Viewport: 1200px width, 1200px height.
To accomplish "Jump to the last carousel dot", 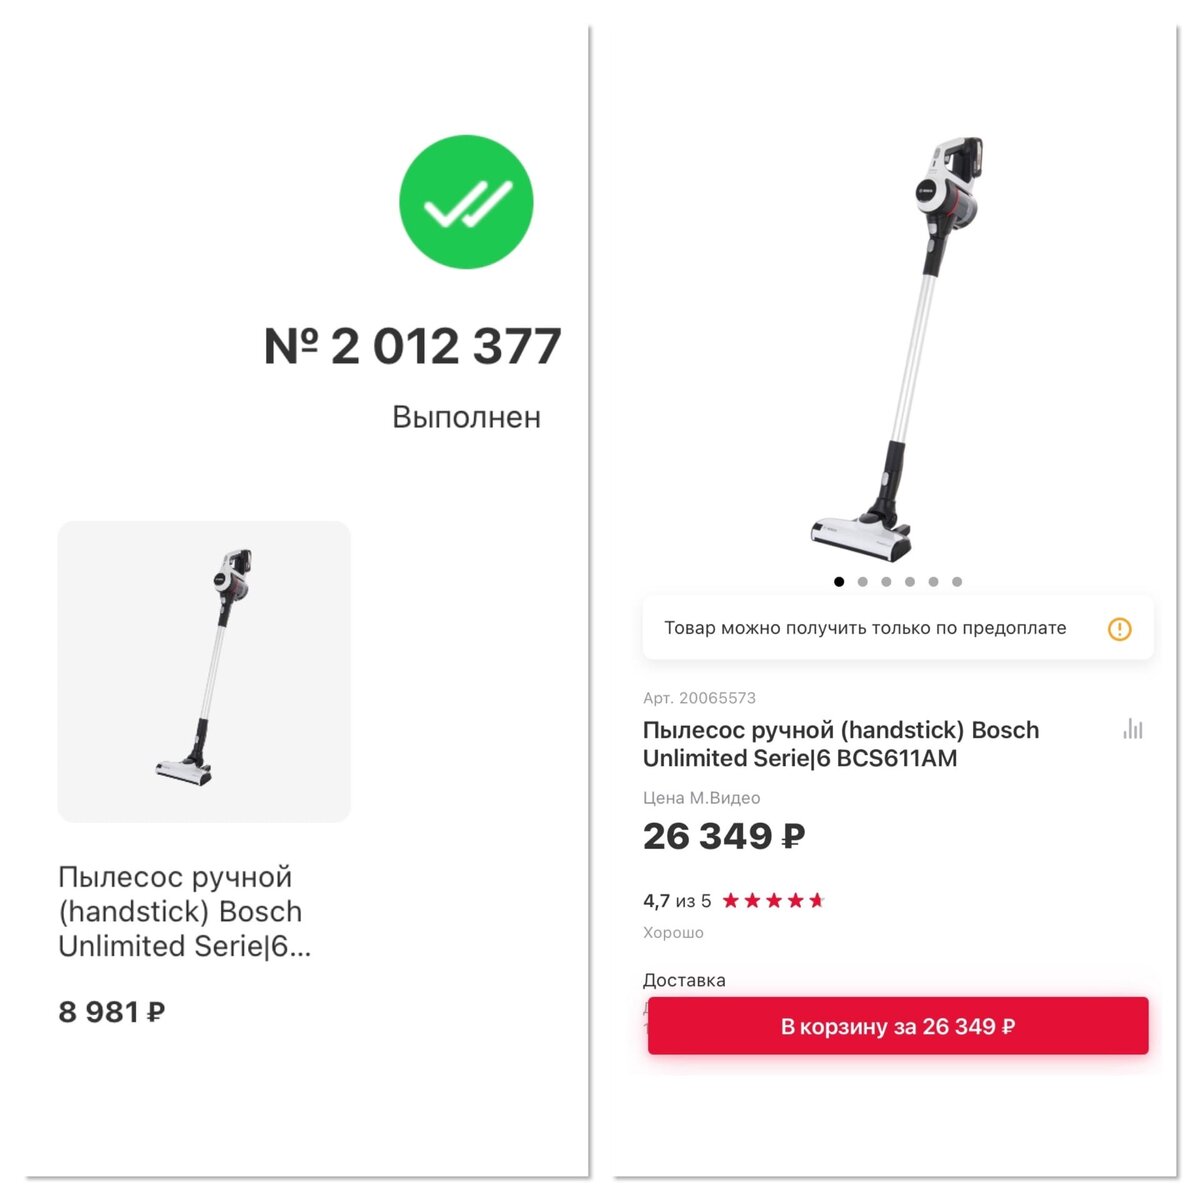I will [x=957, y=581].
